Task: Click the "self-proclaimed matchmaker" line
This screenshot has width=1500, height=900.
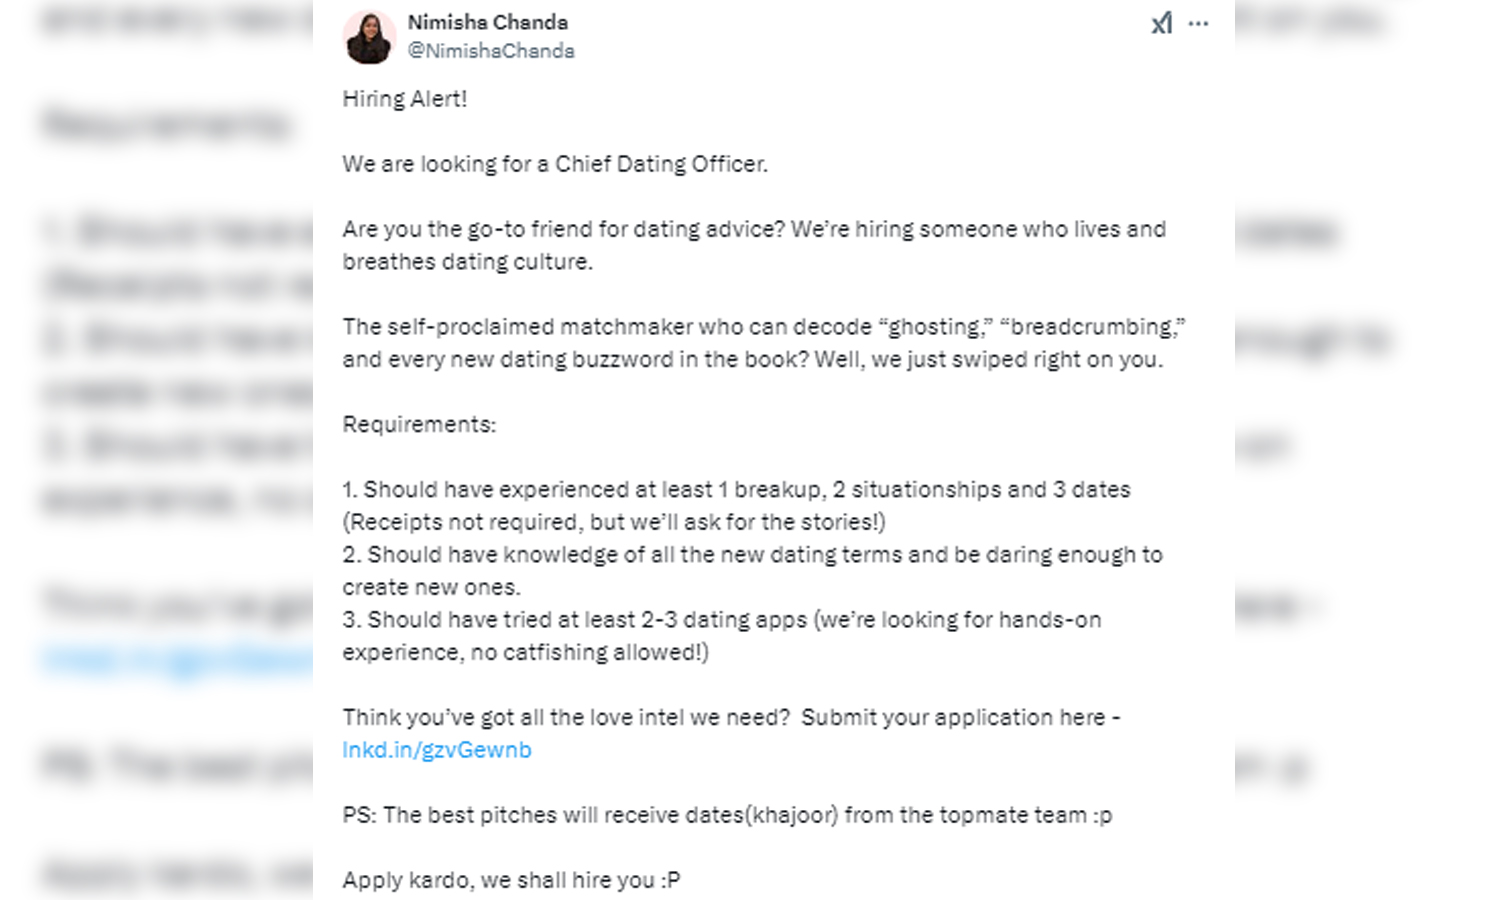Action: tap(763, 327)
